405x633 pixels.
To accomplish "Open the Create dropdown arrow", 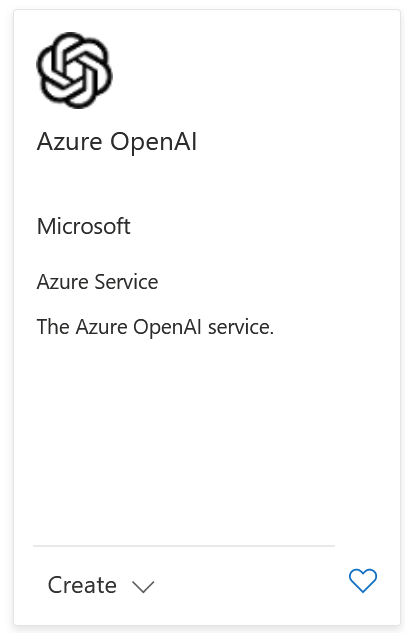I will [143, 587].
